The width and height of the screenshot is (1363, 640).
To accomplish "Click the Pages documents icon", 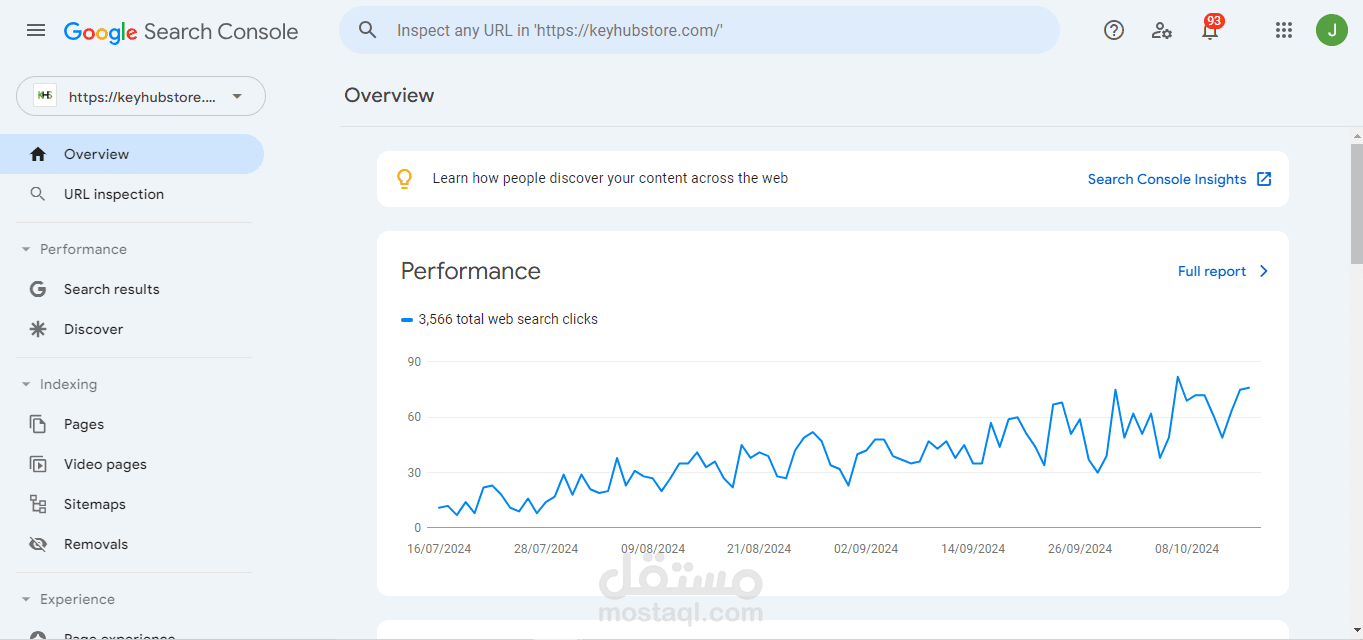I will (x=38, y=424).
